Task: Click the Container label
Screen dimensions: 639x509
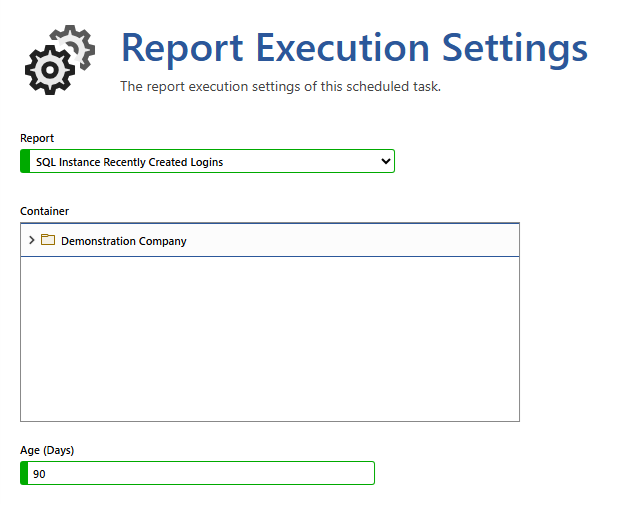Action: pyautogui.click(x=44, y=210)
